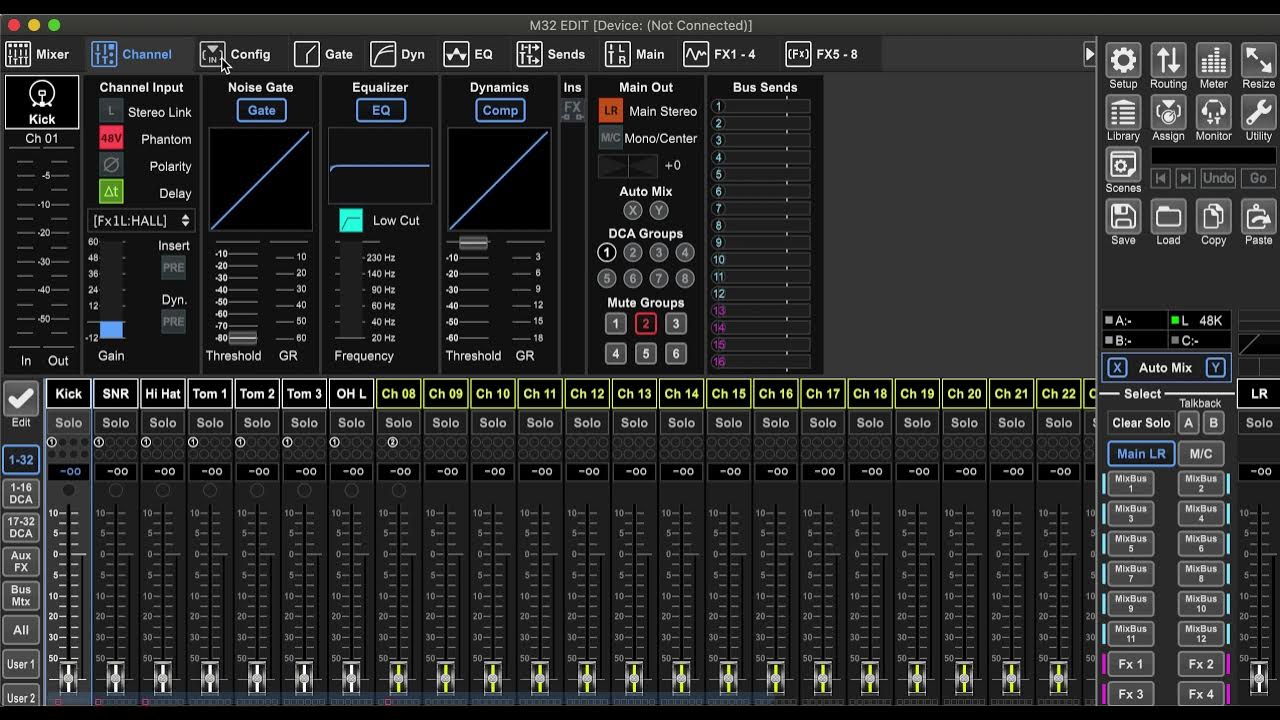Click the Copy icon
This screenshot has width=1280, height=720.
[1213, 216]
